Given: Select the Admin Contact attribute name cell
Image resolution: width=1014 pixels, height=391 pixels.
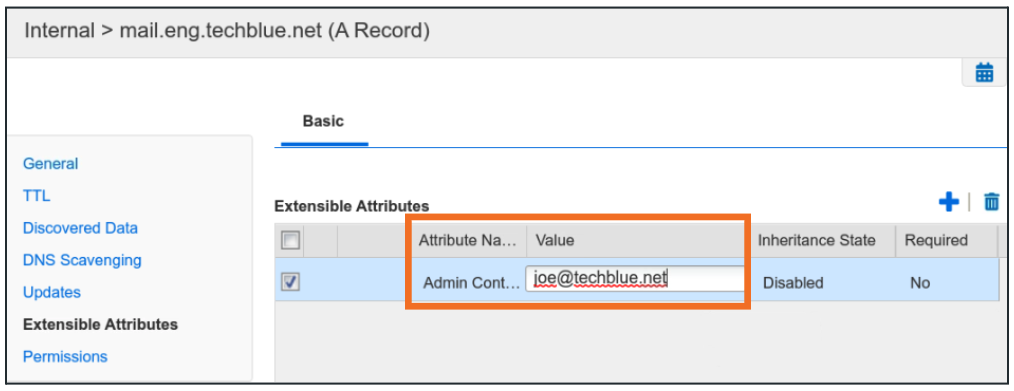Looking at the screenshot, I should coord(471,283).
